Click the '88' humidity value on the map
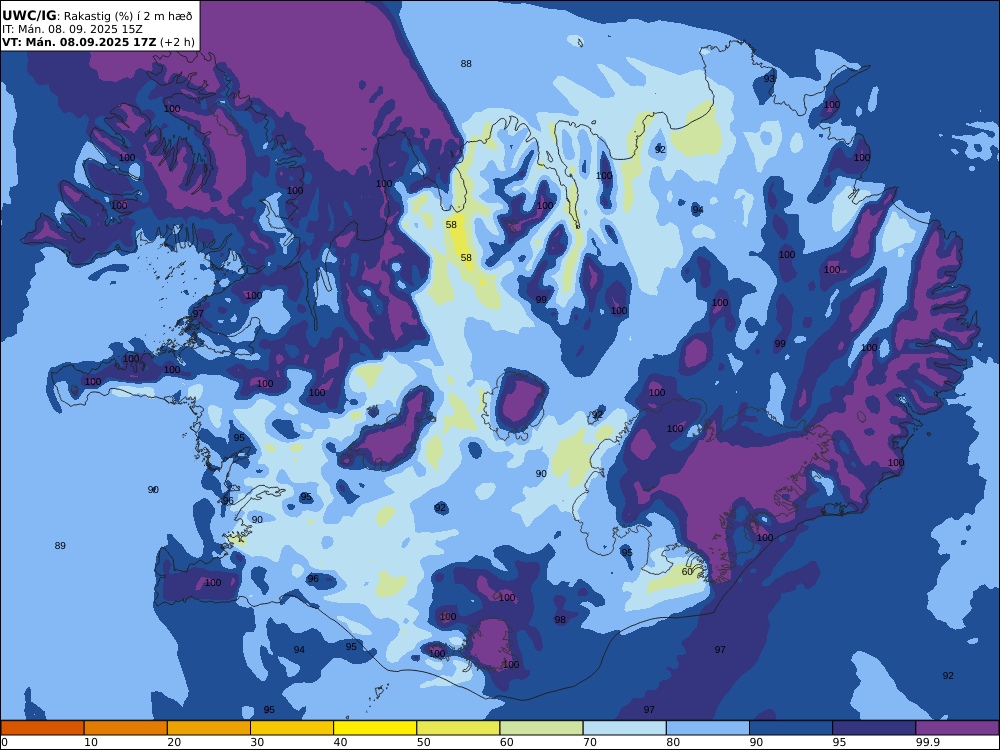1000x750 pixels. coord(466,63)
